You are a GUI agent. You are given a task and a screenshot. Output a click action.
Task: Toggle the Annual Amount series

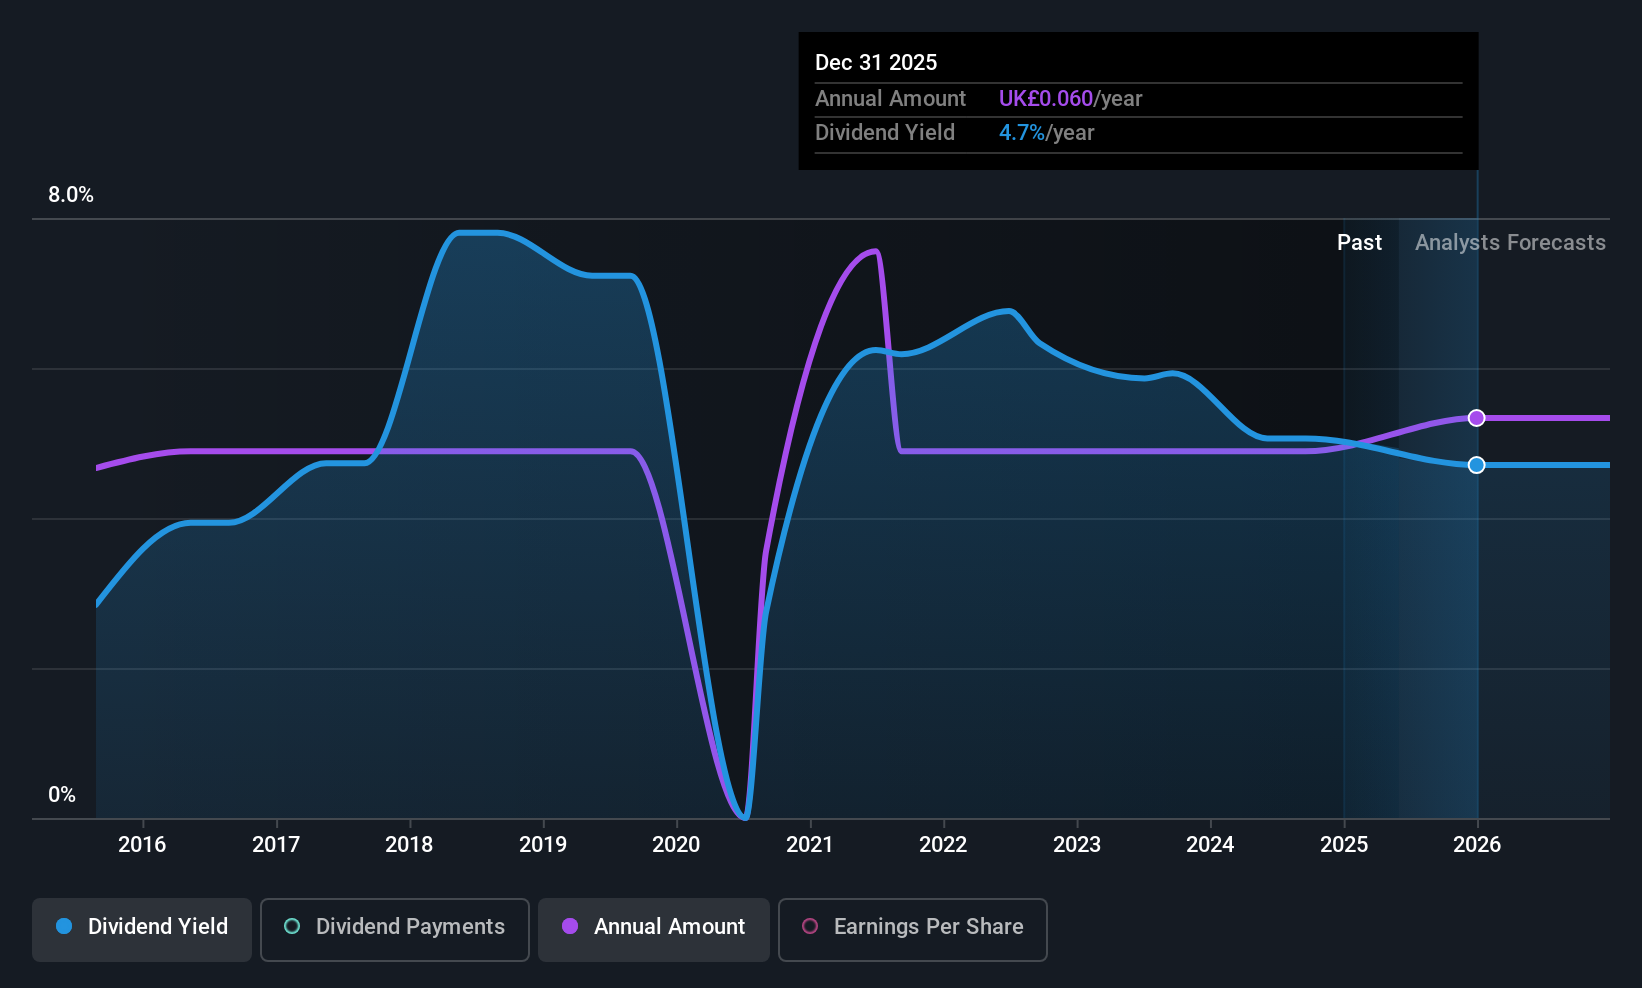(x=654, y=930)
